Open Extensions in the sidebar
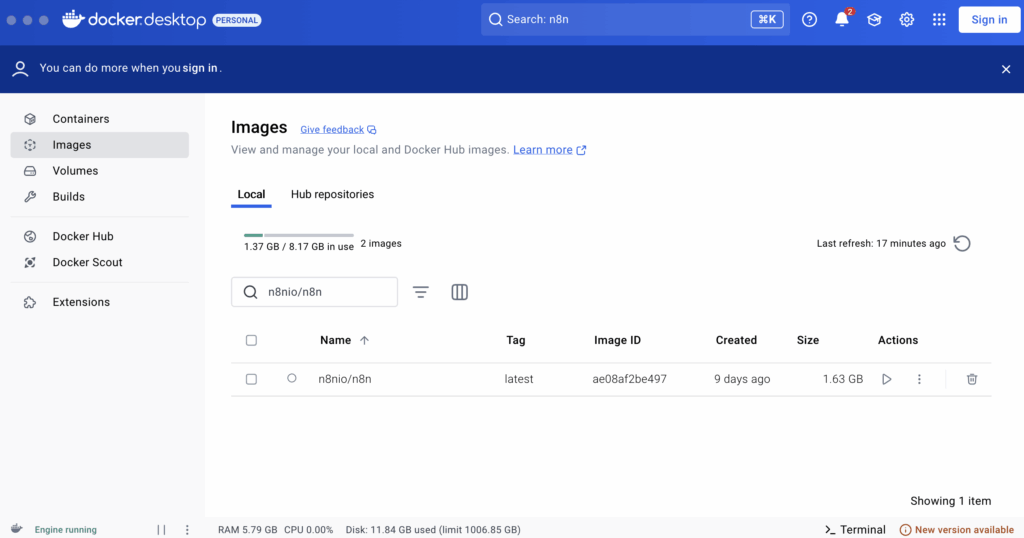This screenshot has width=1024, height=538. coord(99,302)
